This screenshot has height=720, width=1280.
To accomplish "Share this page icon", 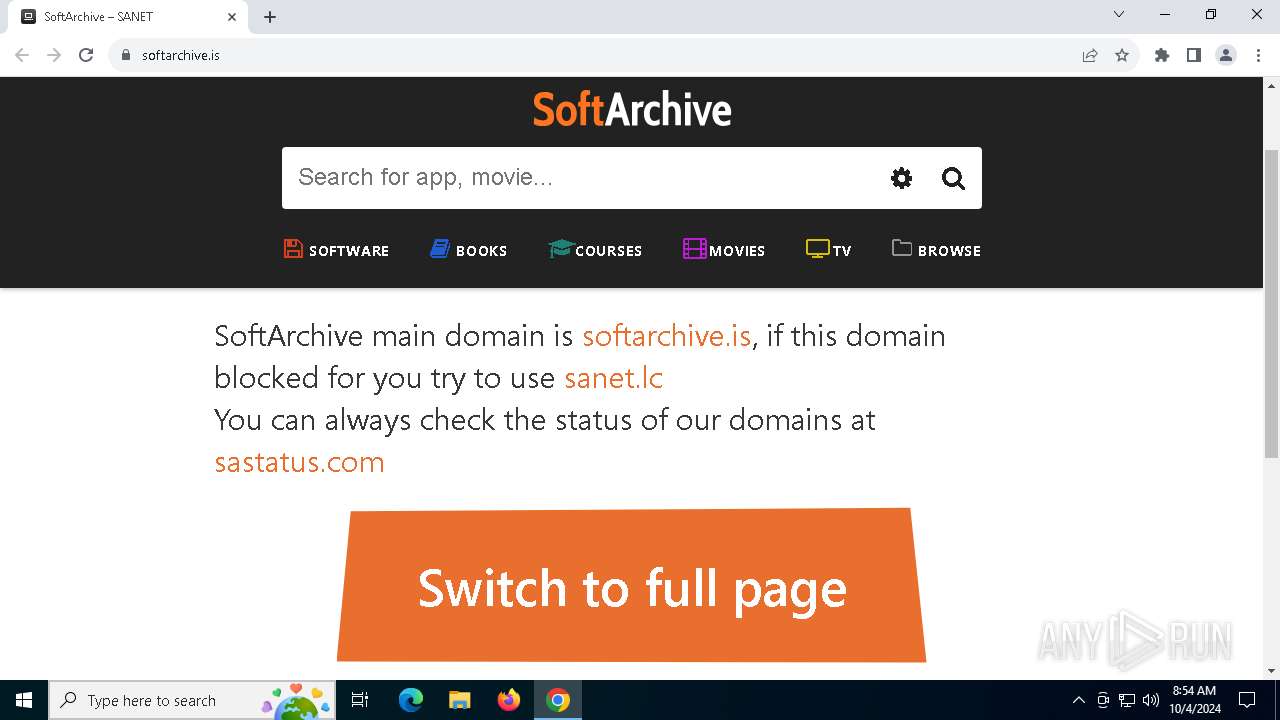I will pos(1090,55).
